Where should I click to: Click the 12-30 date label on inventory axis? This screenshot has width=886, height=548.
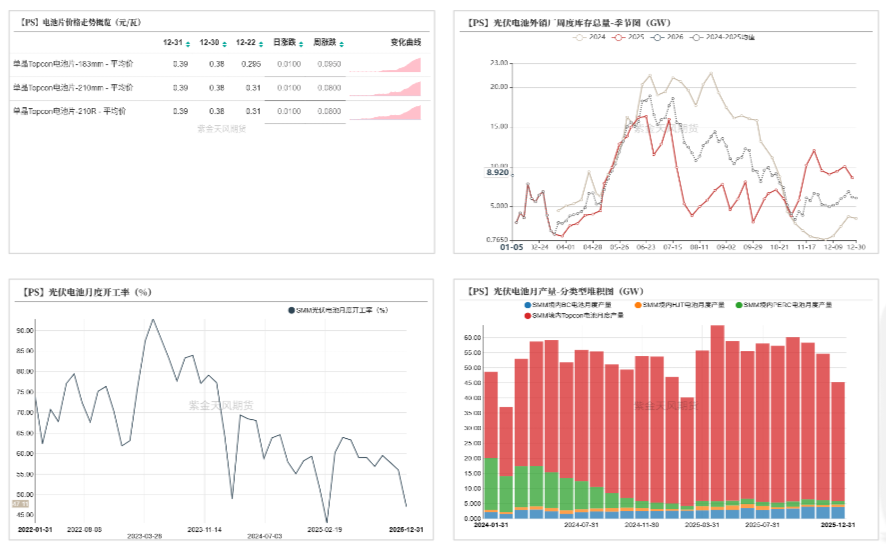pyautogui.click(x=855, y=247)
